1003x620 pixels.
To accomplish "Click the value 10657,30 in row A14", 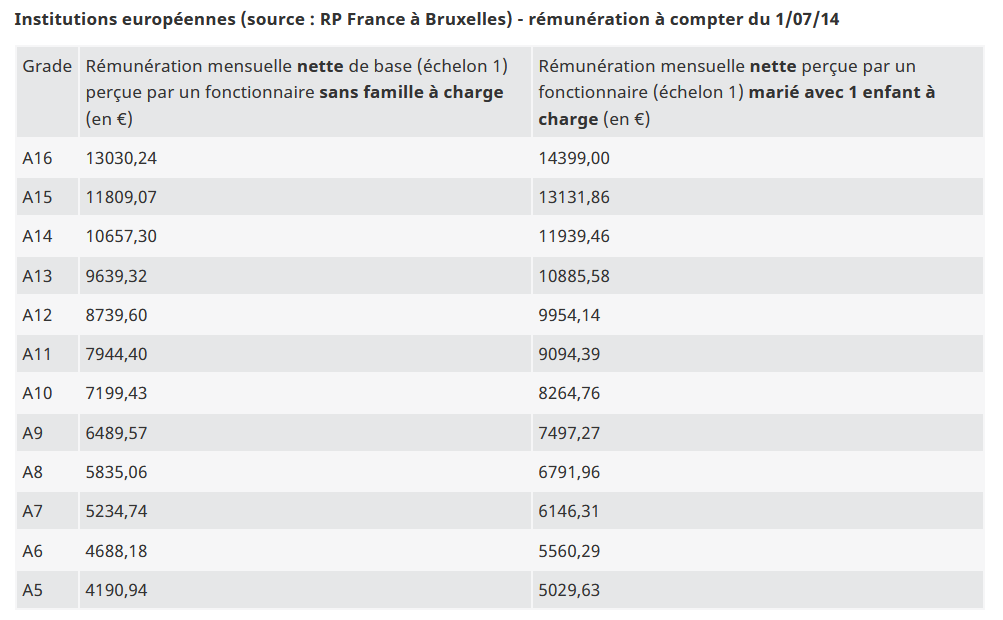I will pyautogui.click(x=122, y=236).
